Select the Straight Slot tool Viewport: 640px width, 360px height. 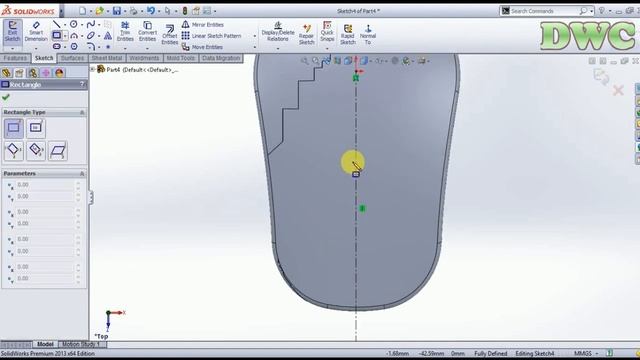click(x=57, y=47)
